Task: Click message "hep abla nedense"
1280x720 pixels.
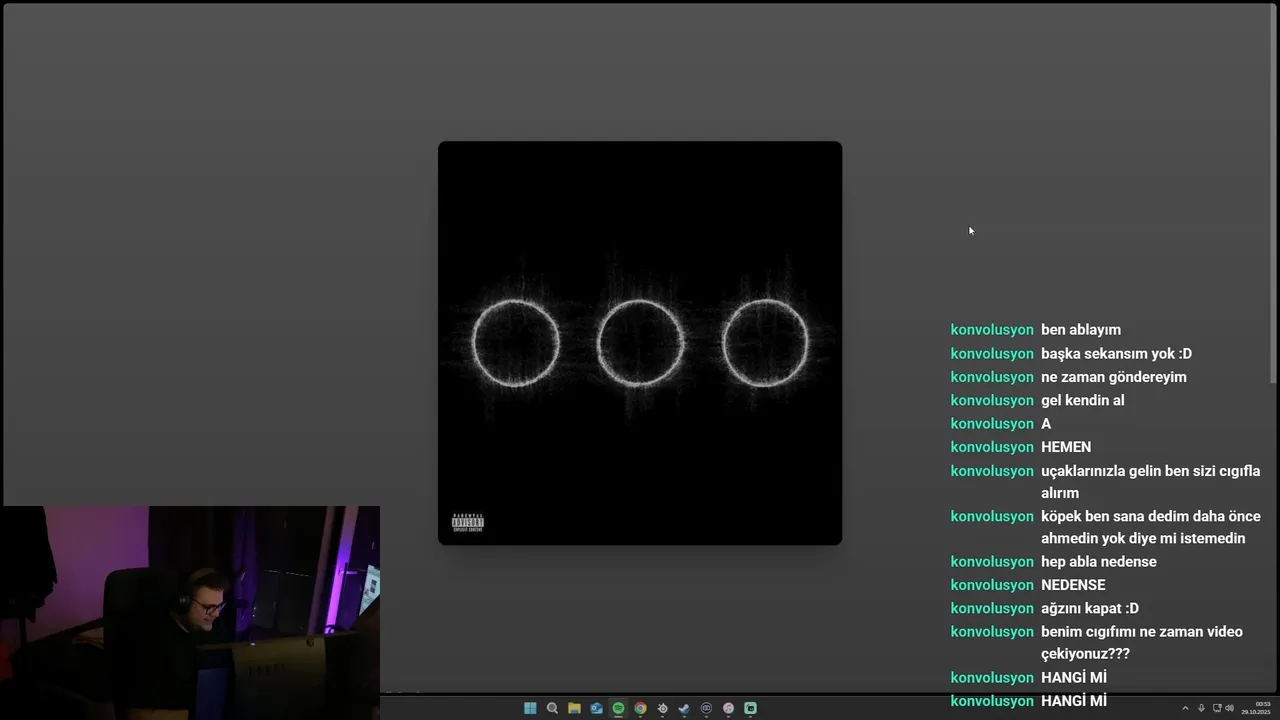Action: coord(1099,562)
